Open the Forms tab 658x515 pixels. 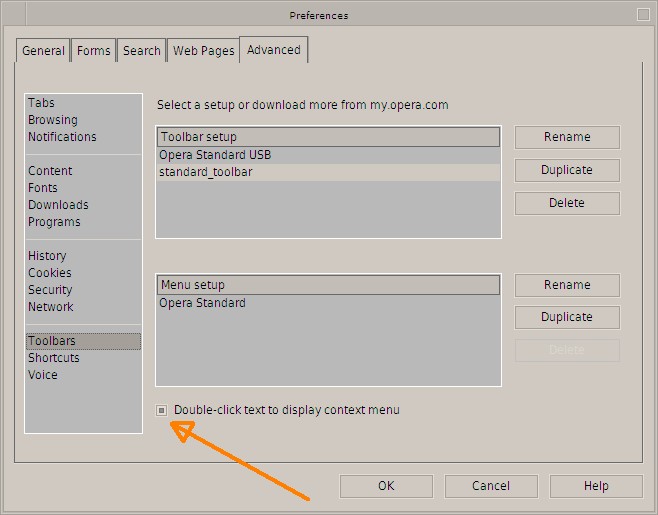[94, 50]
